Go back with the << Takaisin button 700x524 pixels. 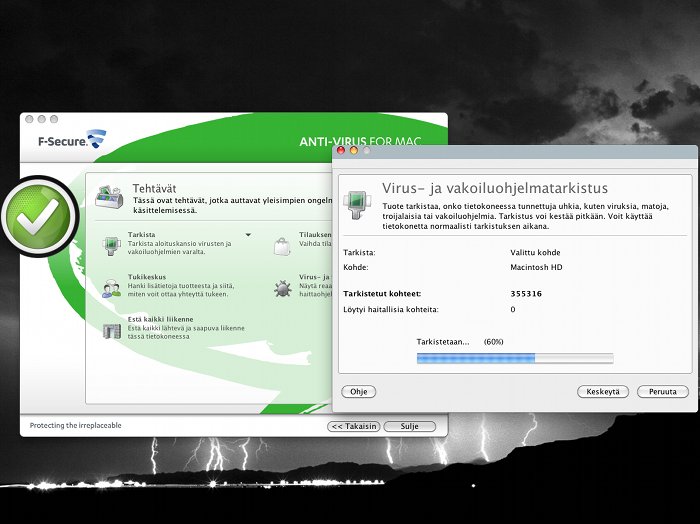pos(354,426)
